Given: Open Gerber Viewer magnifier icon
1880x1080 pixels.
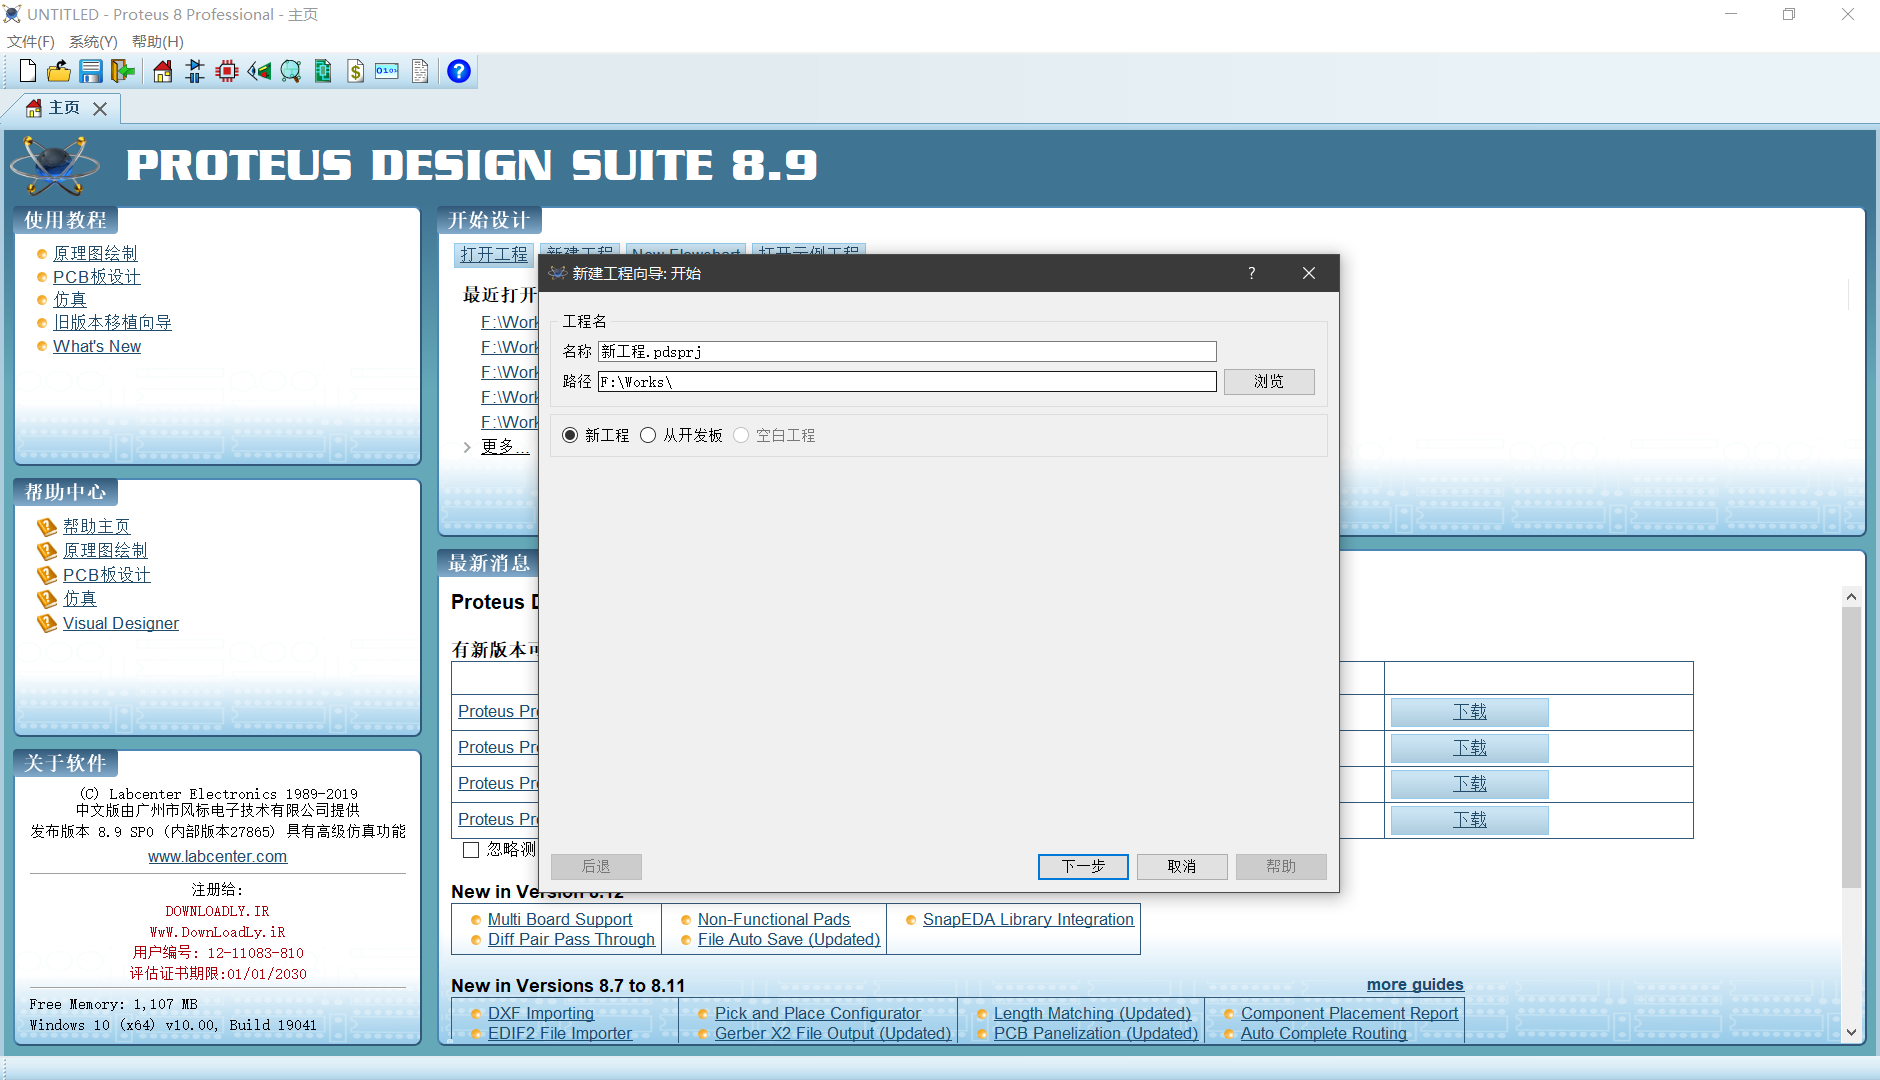Looking at the screenshot, I should click(291, 71).
